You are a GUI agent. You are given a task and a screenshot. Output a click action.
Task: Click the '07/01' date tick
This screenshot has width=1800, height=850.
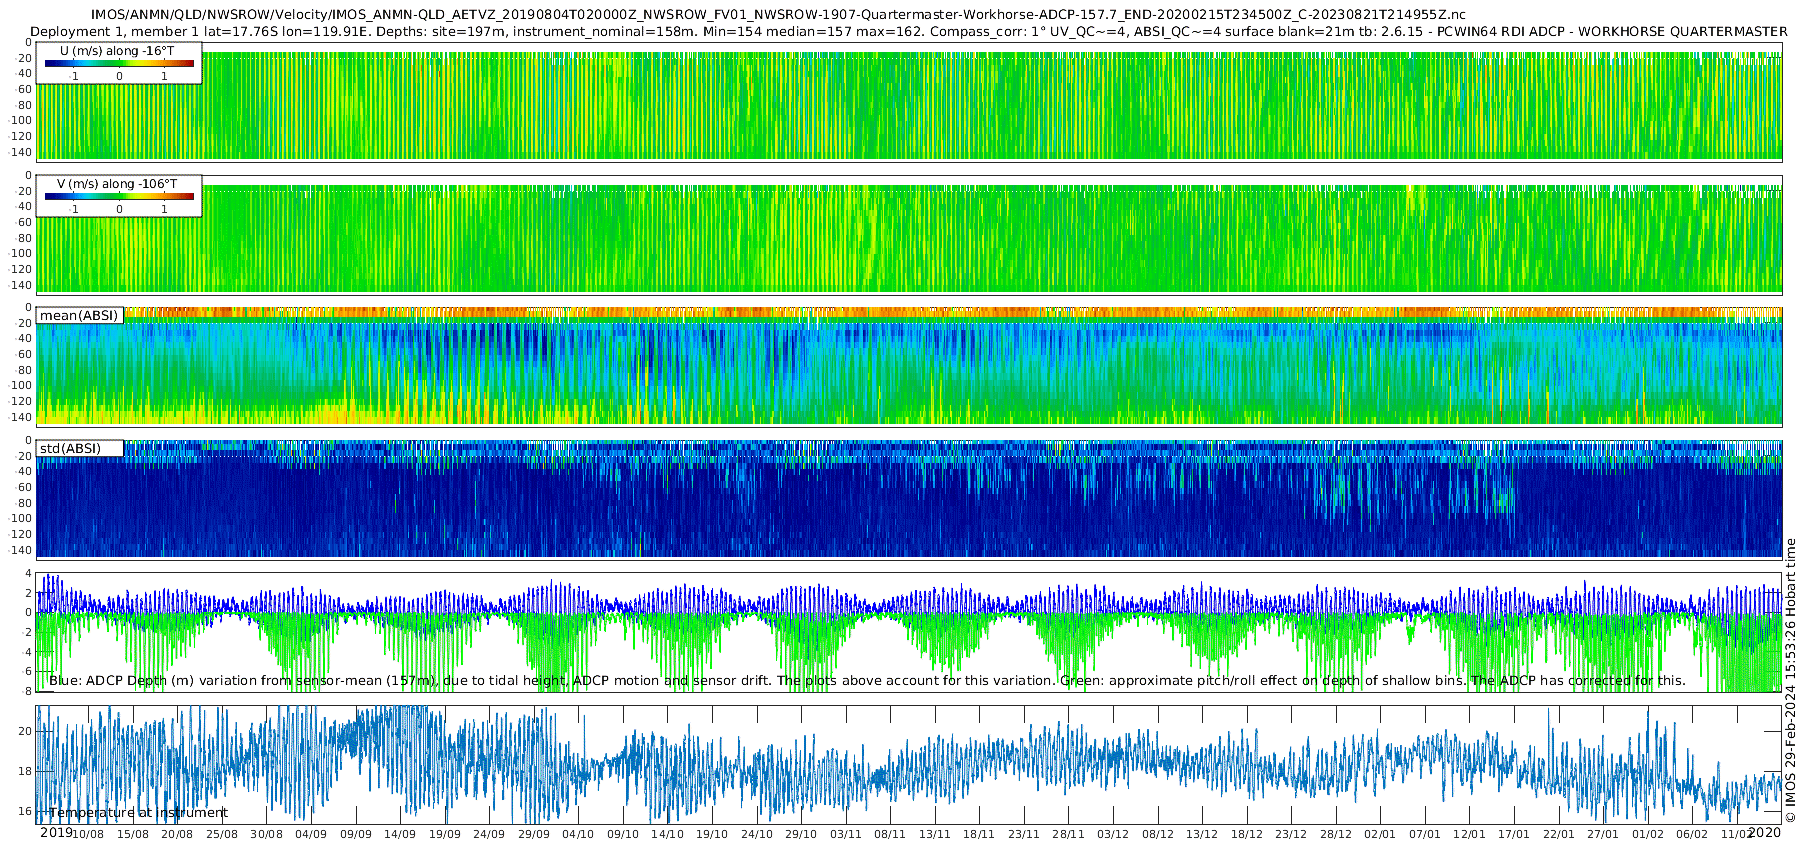point(1425,834)
